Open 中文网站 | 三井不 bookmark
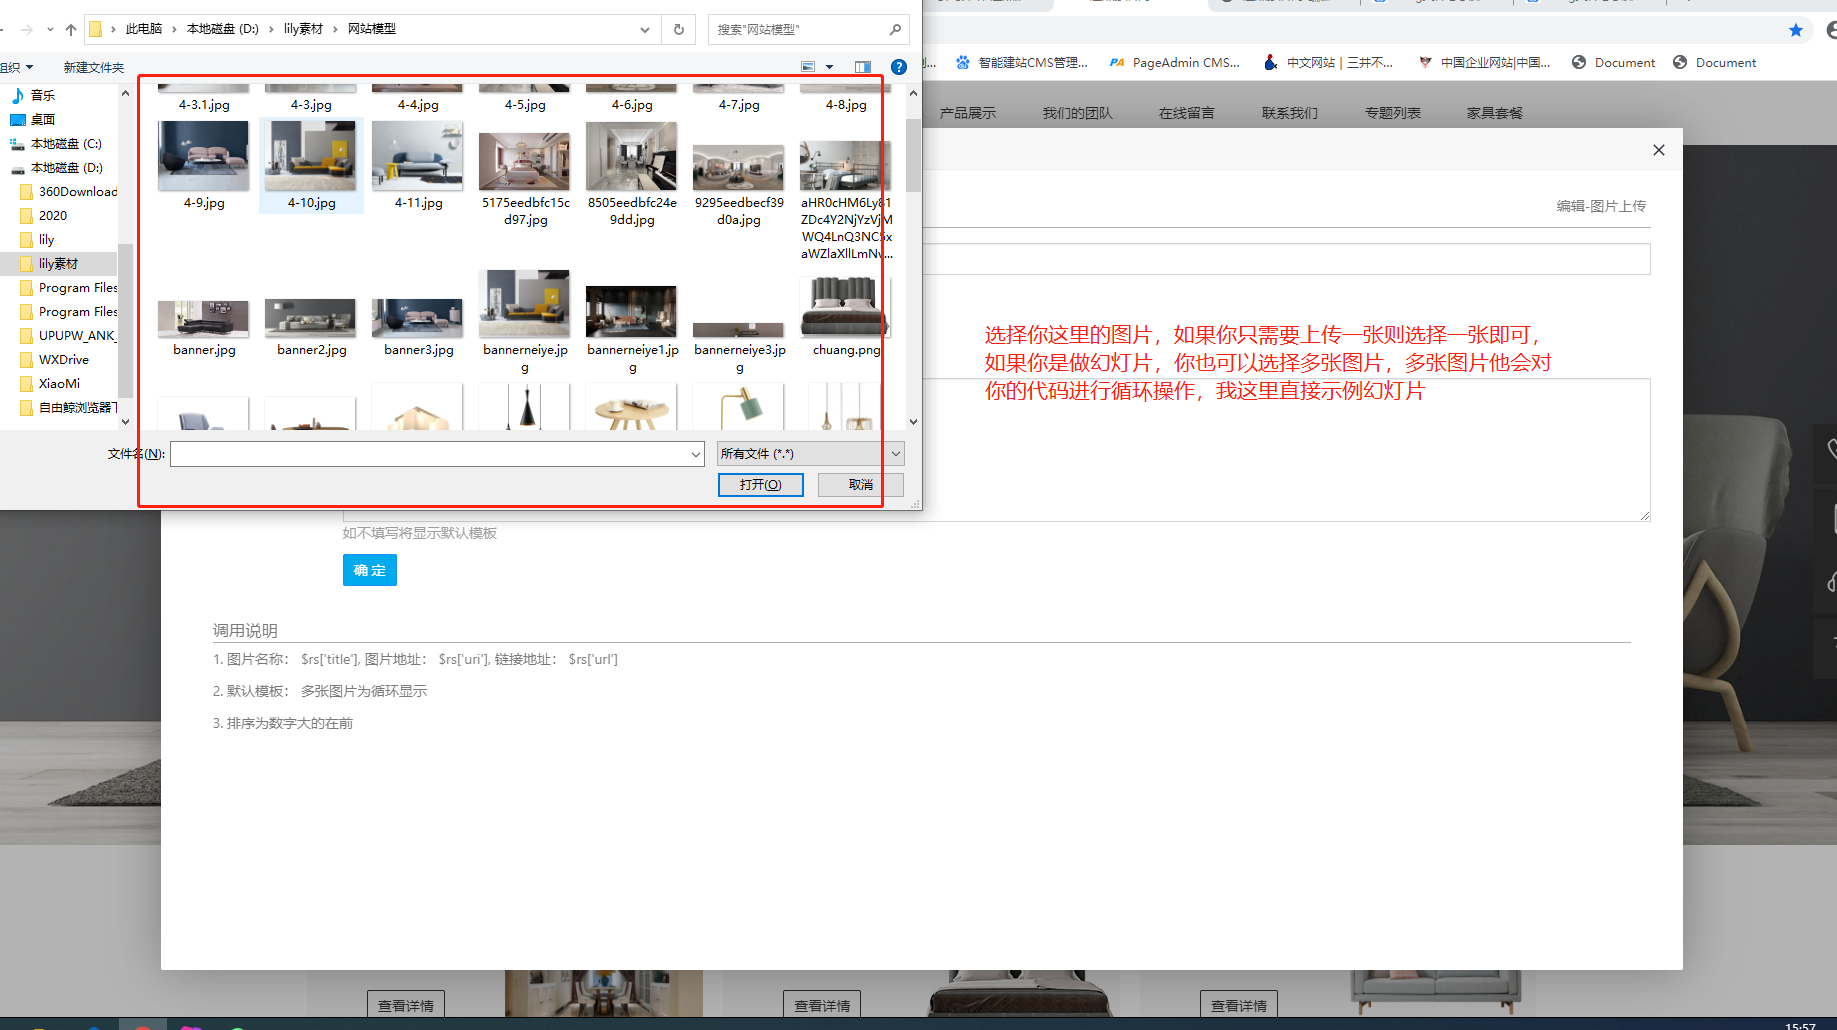1837x1030 pixels. coord(1328,62)
